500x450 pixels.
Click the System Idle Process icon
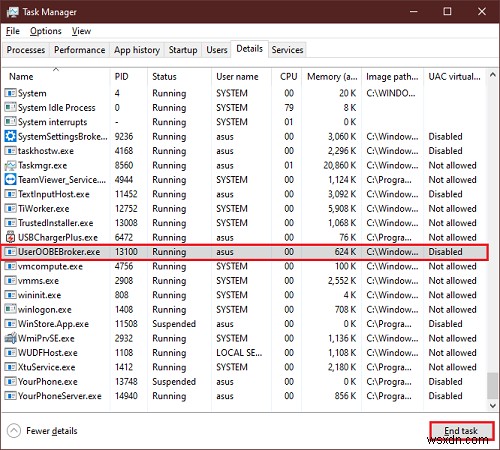click(x=10, y=107)
